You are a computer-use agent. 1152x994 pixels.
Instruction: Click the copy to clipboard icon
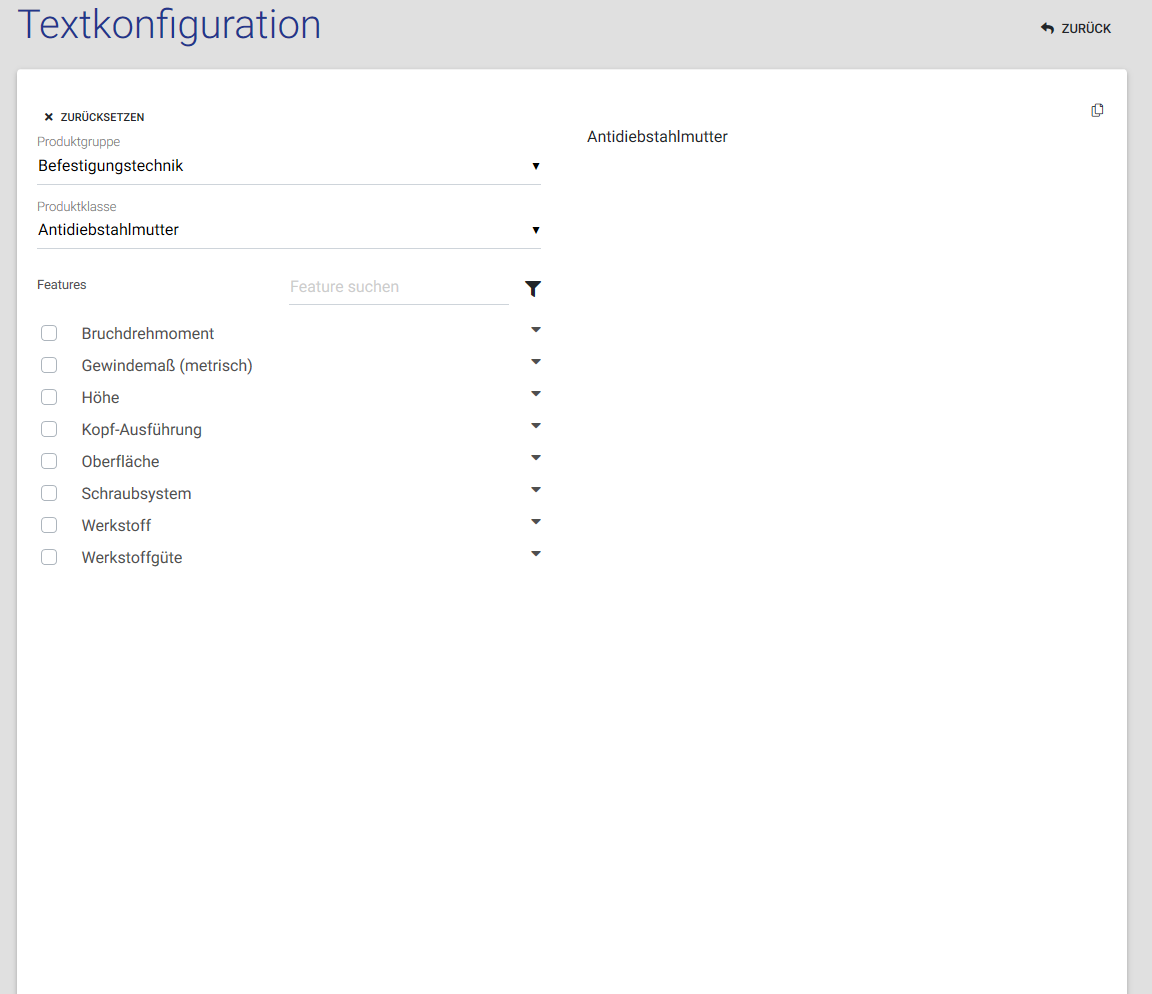(x=1097, y=110)
